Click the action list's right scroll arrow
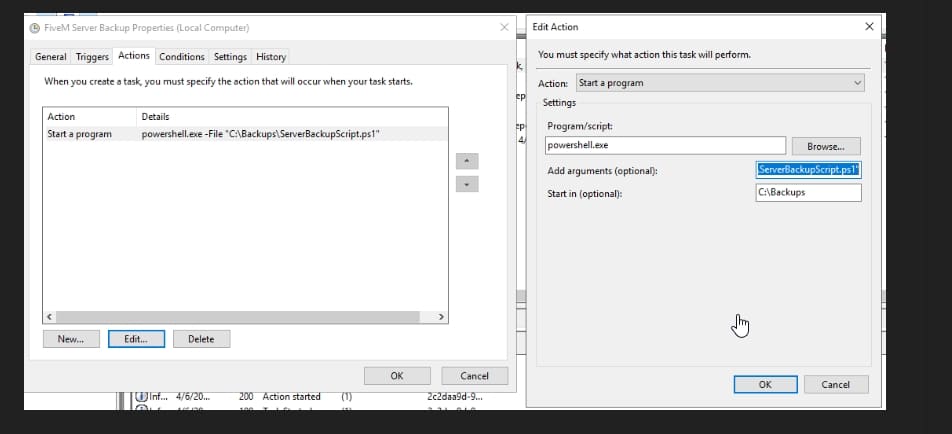This screenshot has width=952, height=434. pos(441,317)
